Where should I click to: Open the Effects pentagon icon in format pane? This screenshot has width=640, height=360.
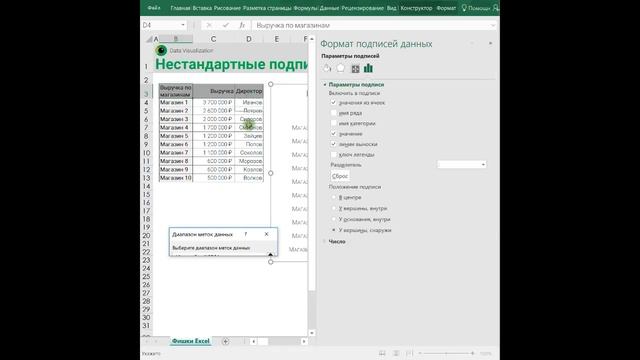click(340, 69)
